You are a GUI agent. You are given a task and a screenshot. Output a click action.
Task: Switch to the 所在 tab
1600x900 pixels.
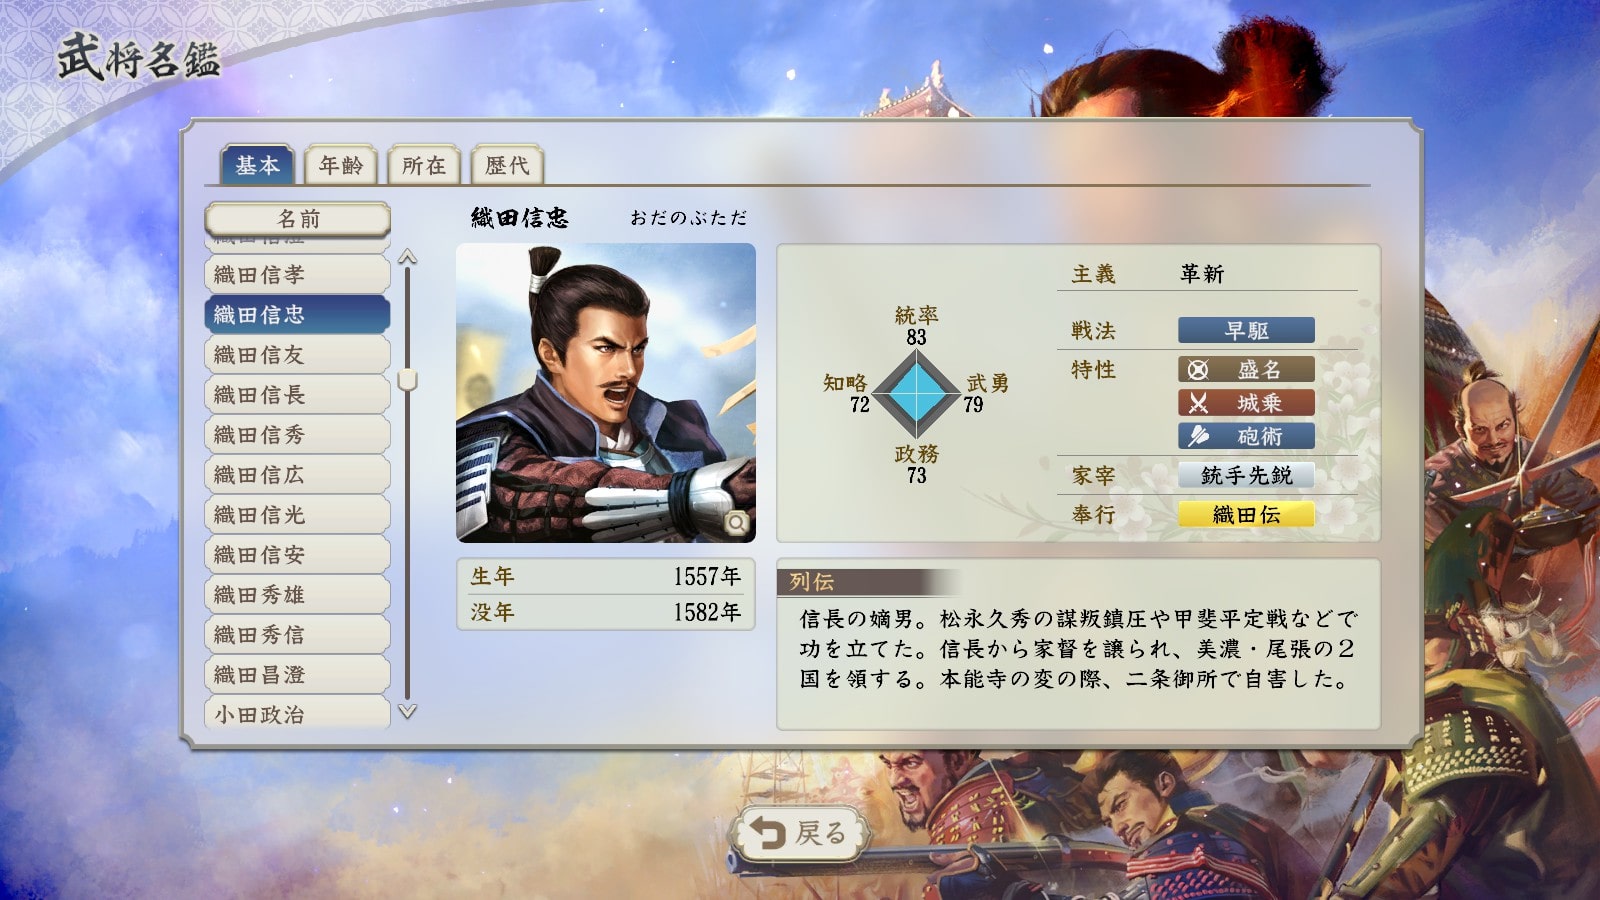pyautogui.click(x=424, y=165)
